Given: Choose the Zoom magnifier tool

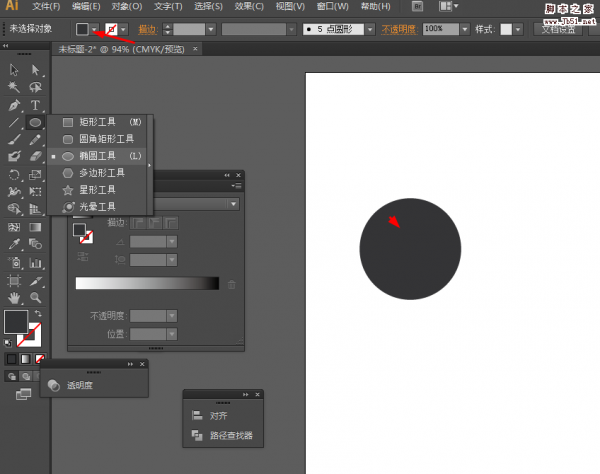Looking at the screenshot, I should coord(35,297).
